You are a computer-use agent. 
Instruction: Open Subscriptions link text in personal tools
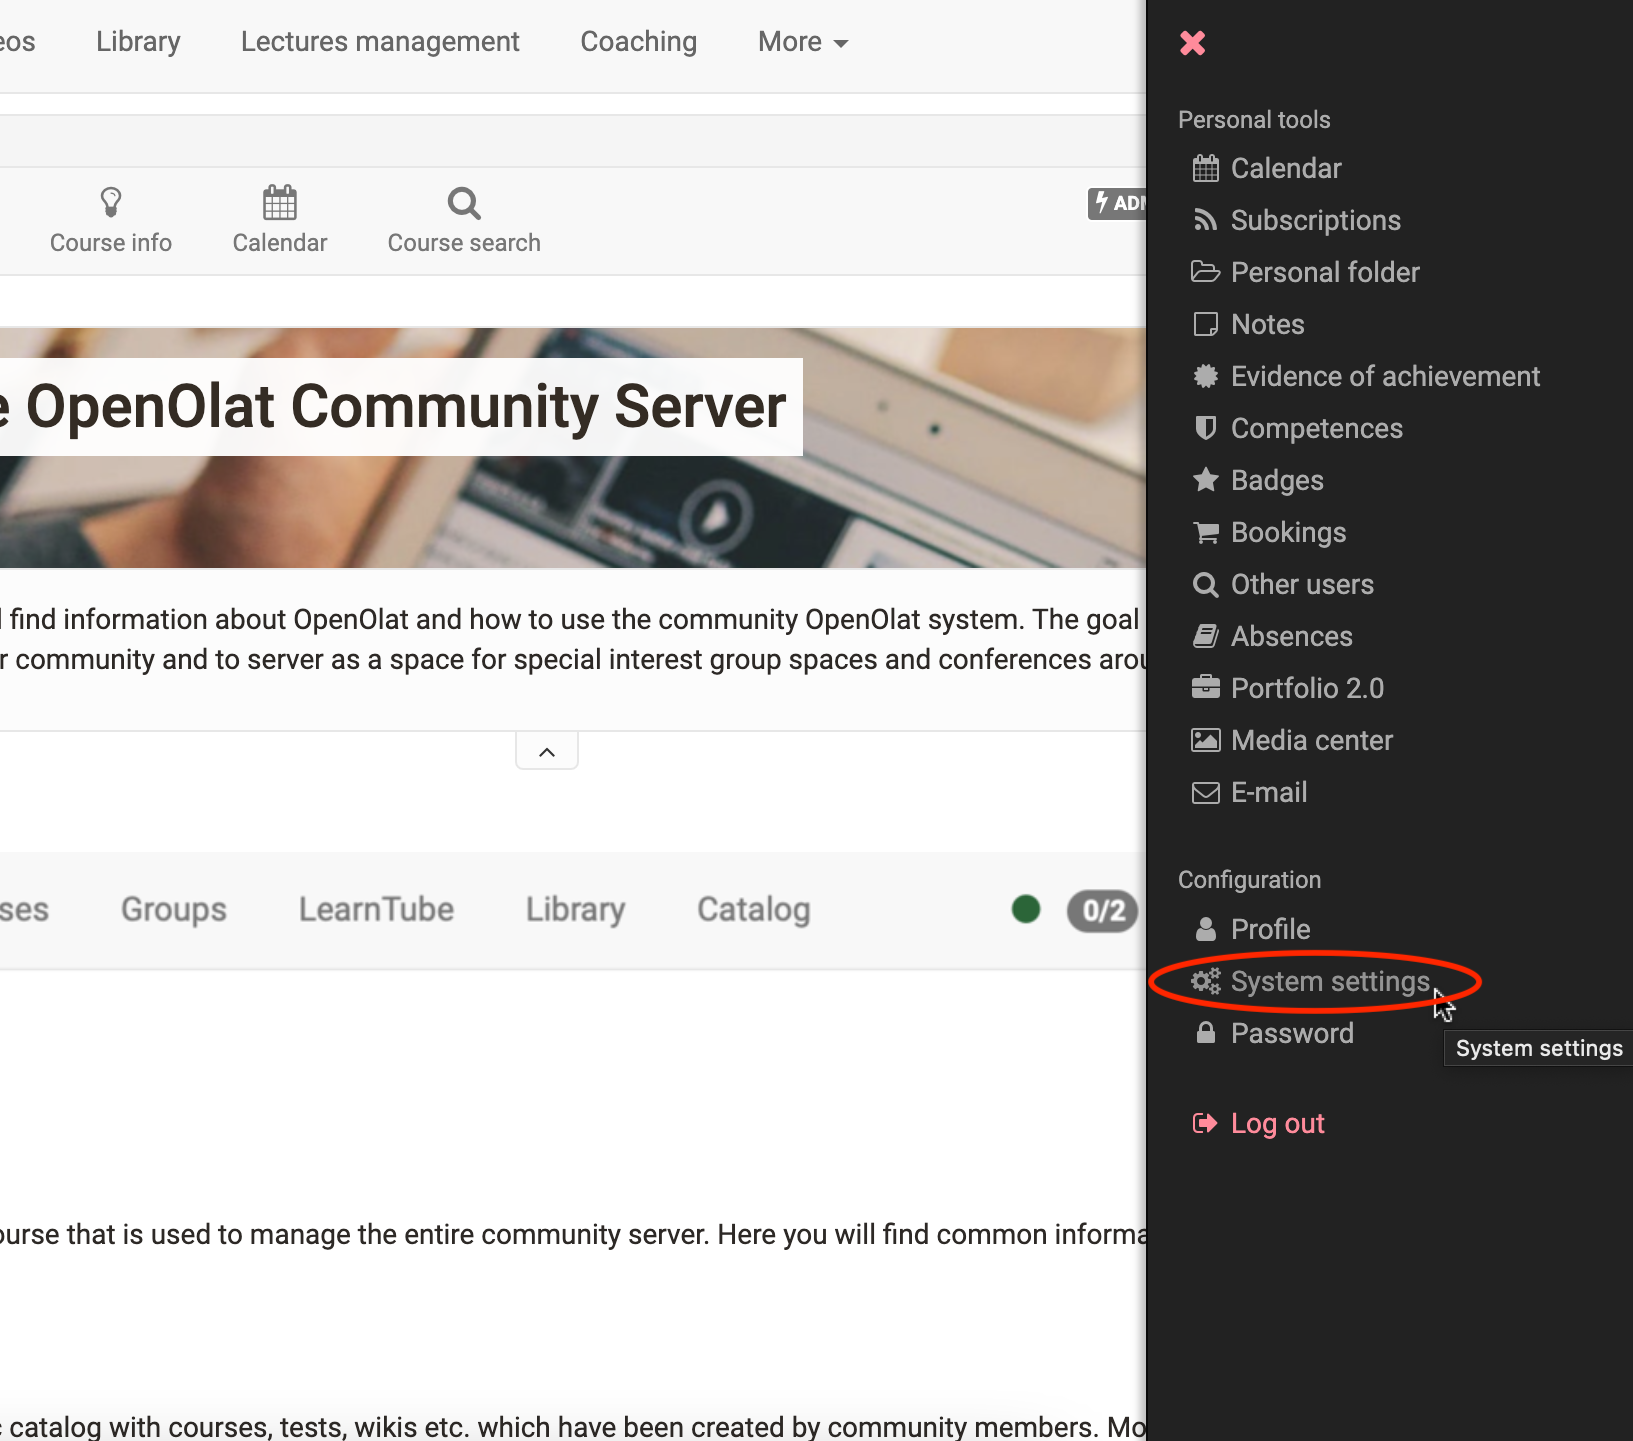1316,220
